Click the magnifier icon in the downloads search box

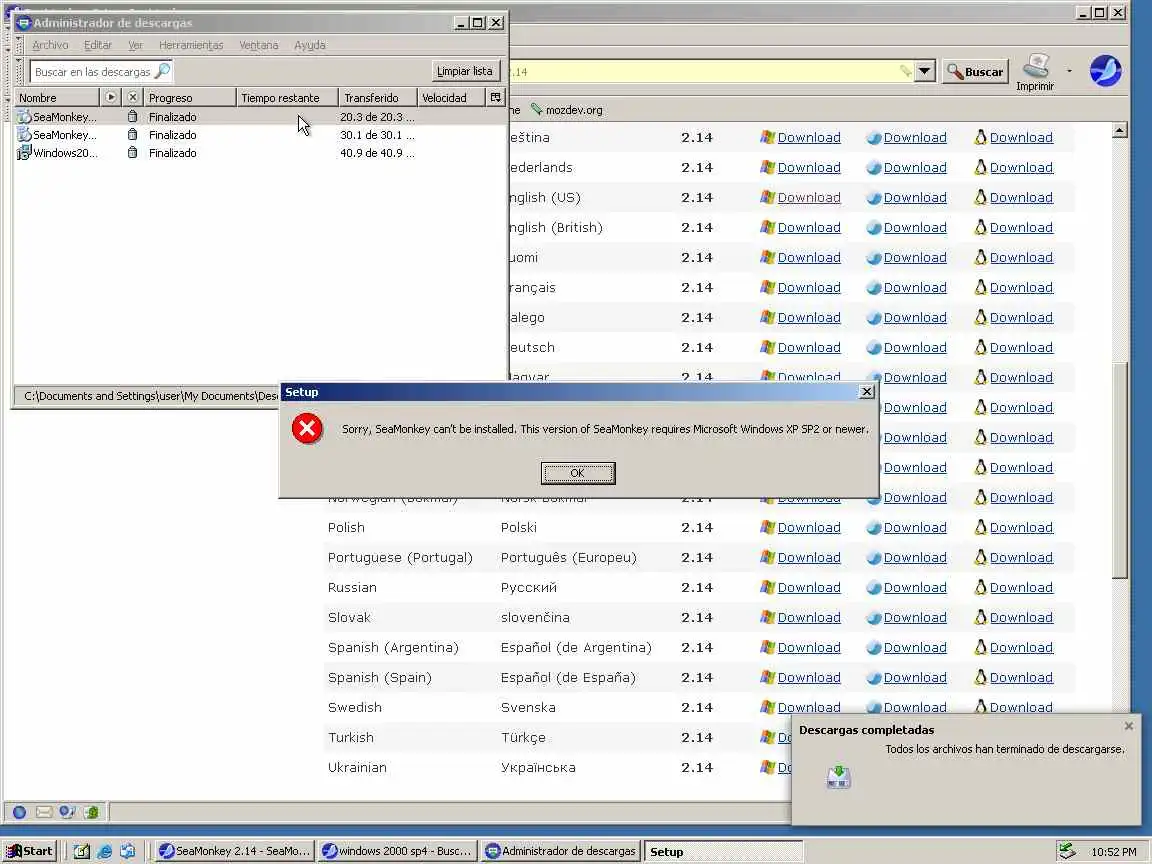pyautogui.click(x=162, y=71)
